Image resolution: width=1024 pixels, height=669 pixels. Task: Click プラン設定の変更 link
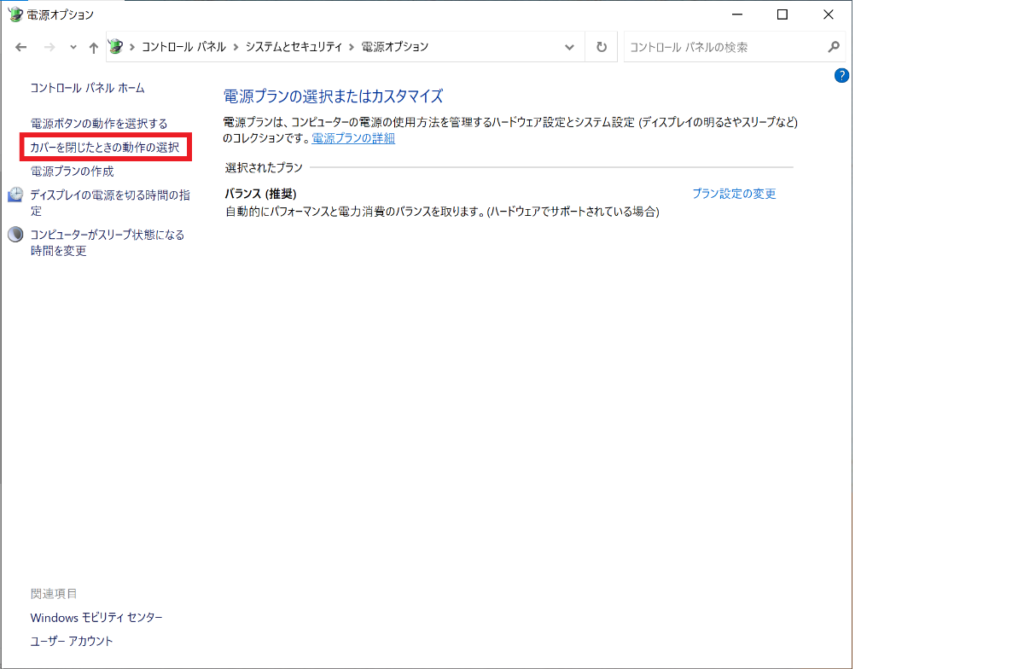click(x=734, y=194)
